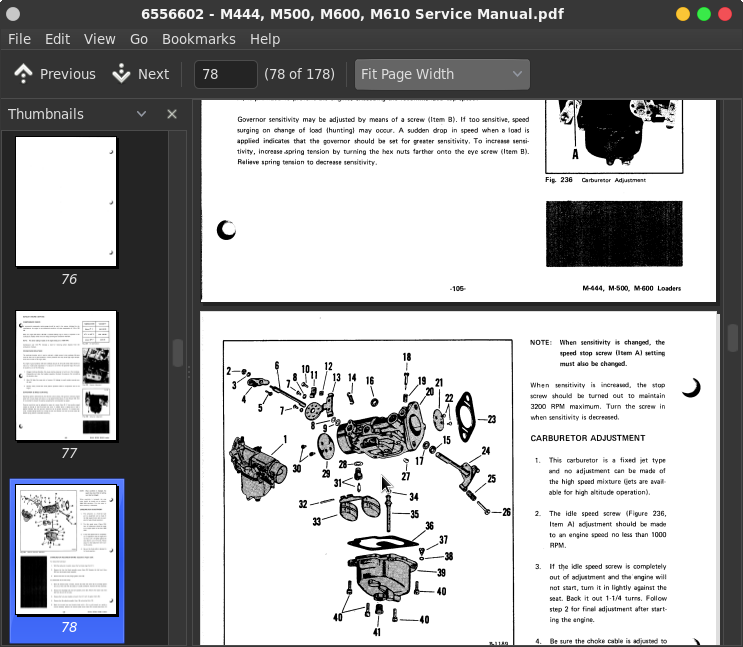Viewport: 743px width, 647px height.
Task: Open the Edit menu
Action: 57,39
